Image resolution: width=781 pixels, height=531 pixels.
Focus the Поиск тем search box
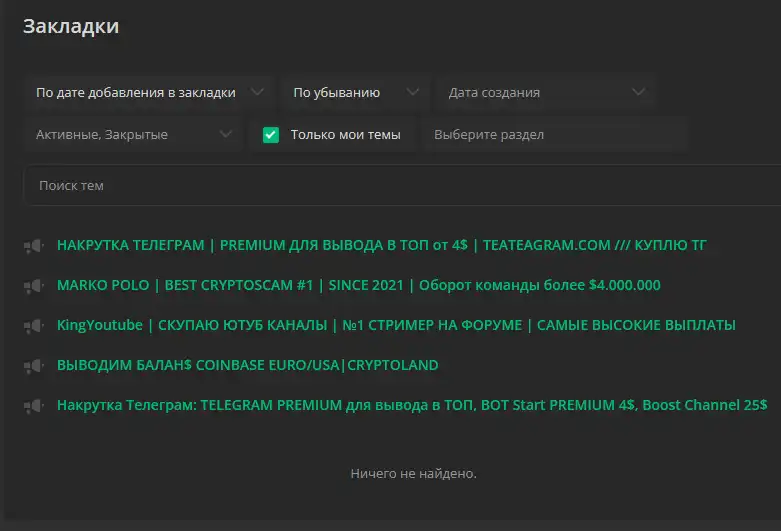point(400,185)
